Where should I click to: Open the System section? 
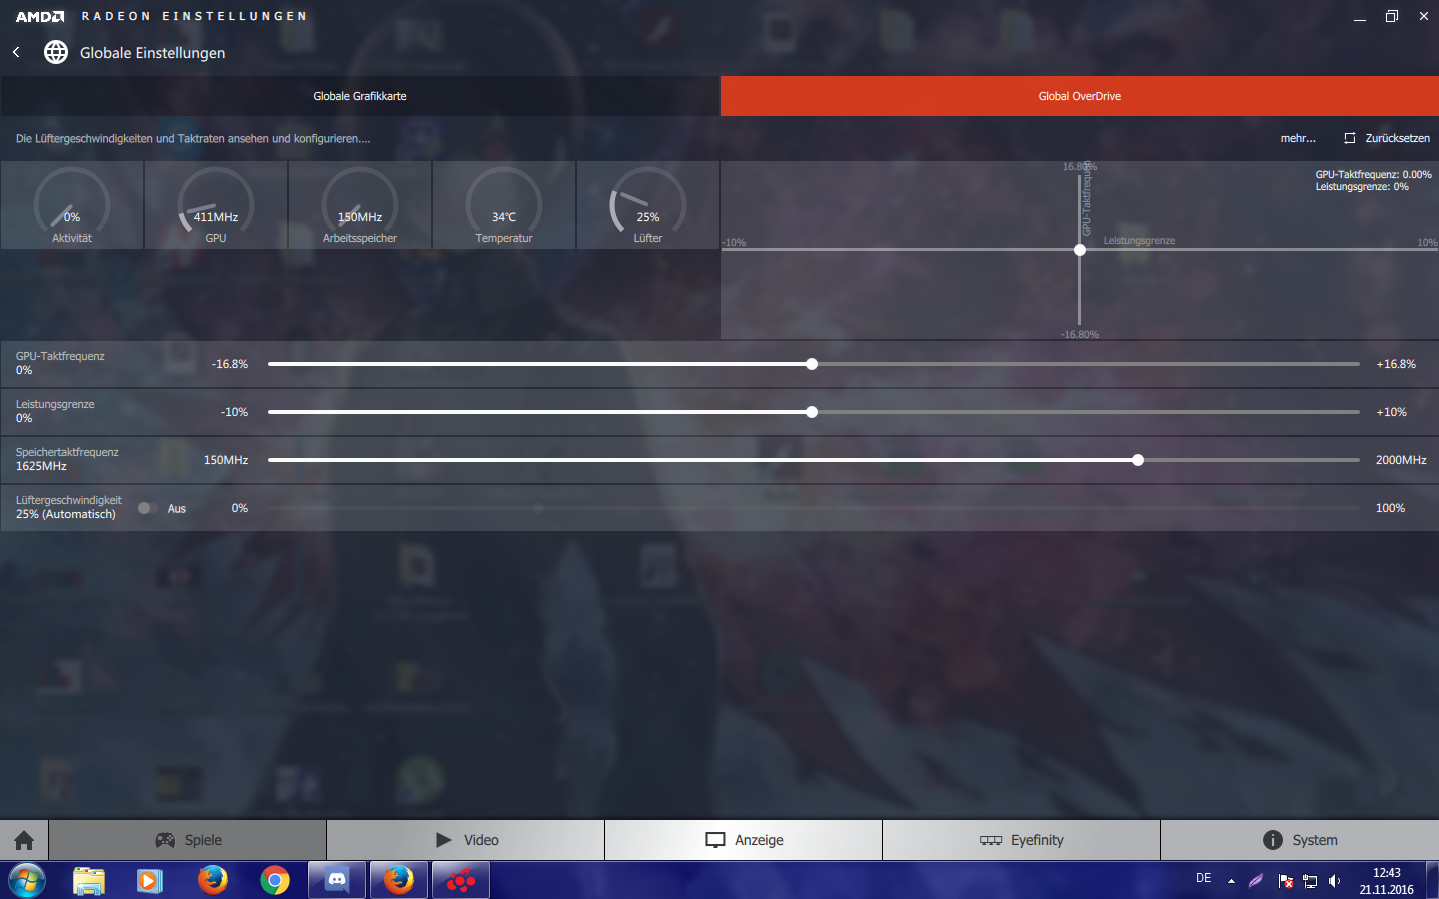coord(1300,840)
